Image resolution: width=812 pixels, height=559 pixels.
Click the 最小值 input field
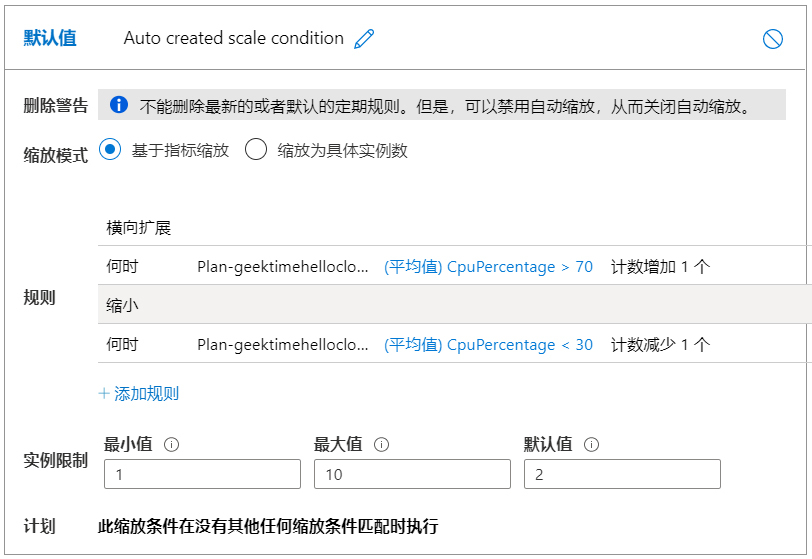click(x=202, y=474)
